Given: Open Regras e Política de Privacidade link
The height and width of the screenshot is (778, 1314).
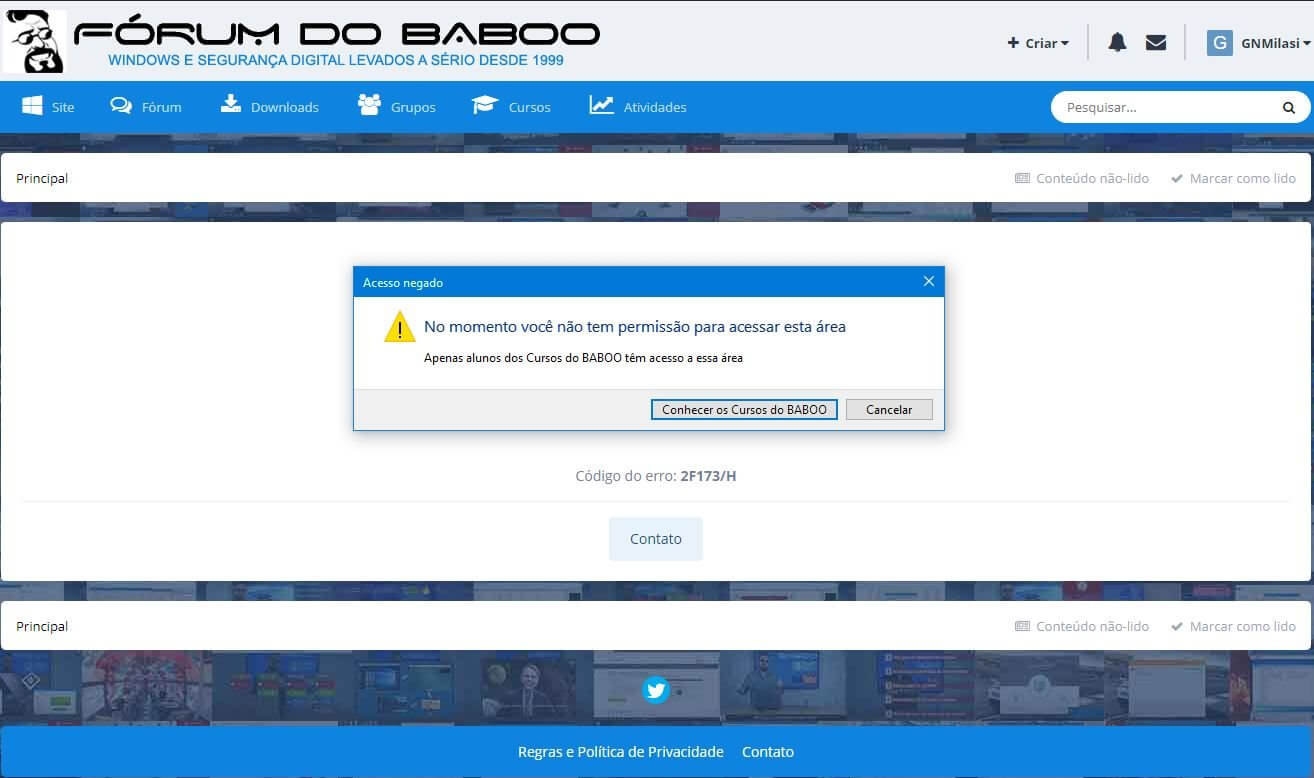Looking at the screenshot, I should point(620,752).
